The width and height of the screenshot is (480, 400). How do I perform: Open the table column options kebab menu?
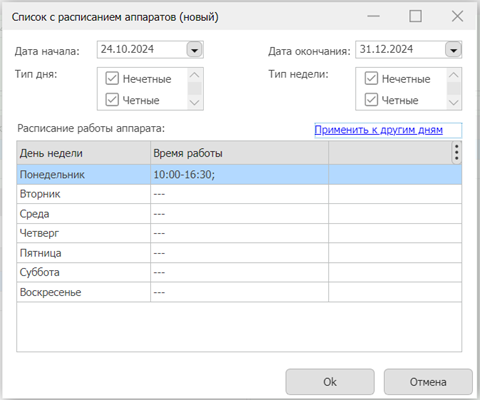tap(456, 153)
